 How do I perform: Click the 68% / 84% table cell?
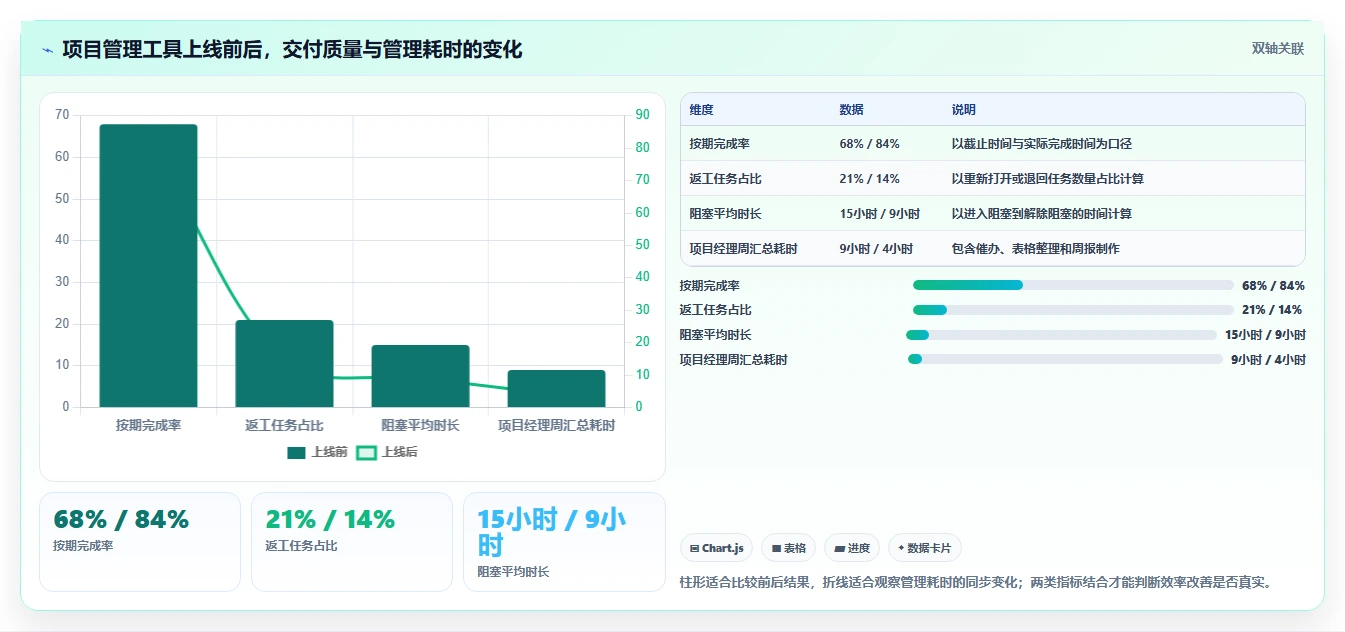tap(869, 144)
